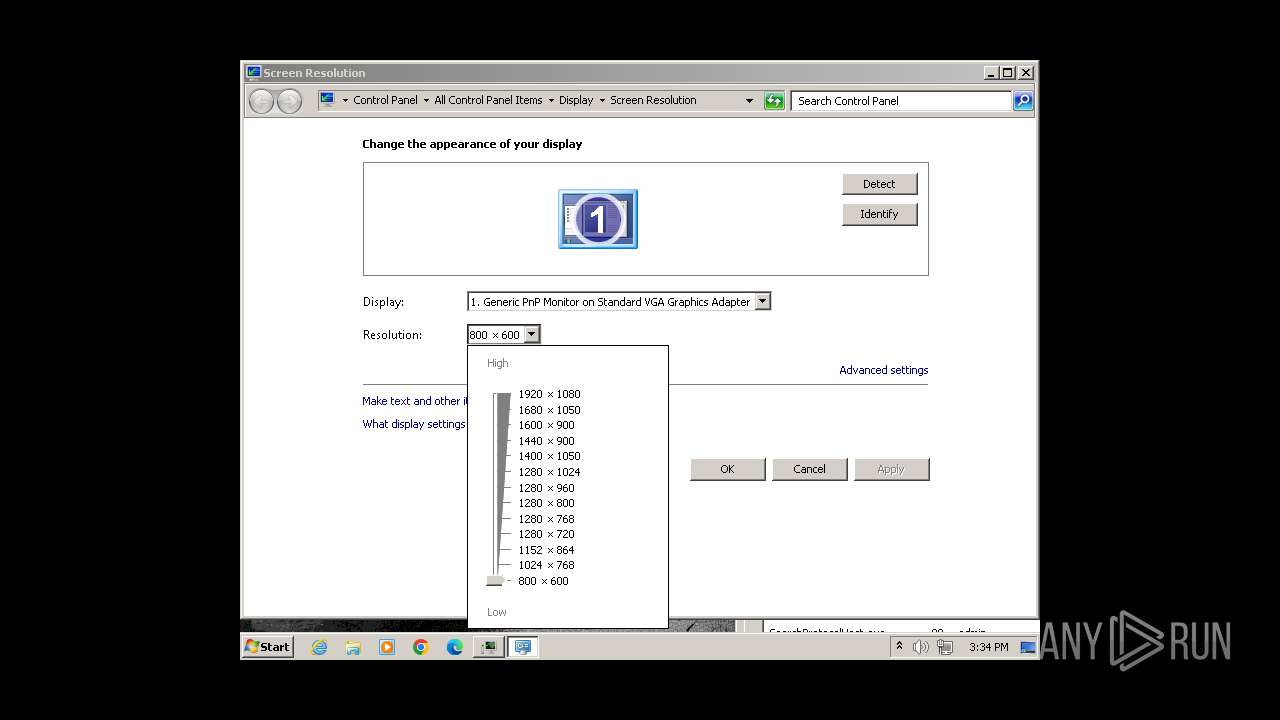Open the media player taskbar icon
Screen dimensions: 1280x720
[x=387, y=647]
